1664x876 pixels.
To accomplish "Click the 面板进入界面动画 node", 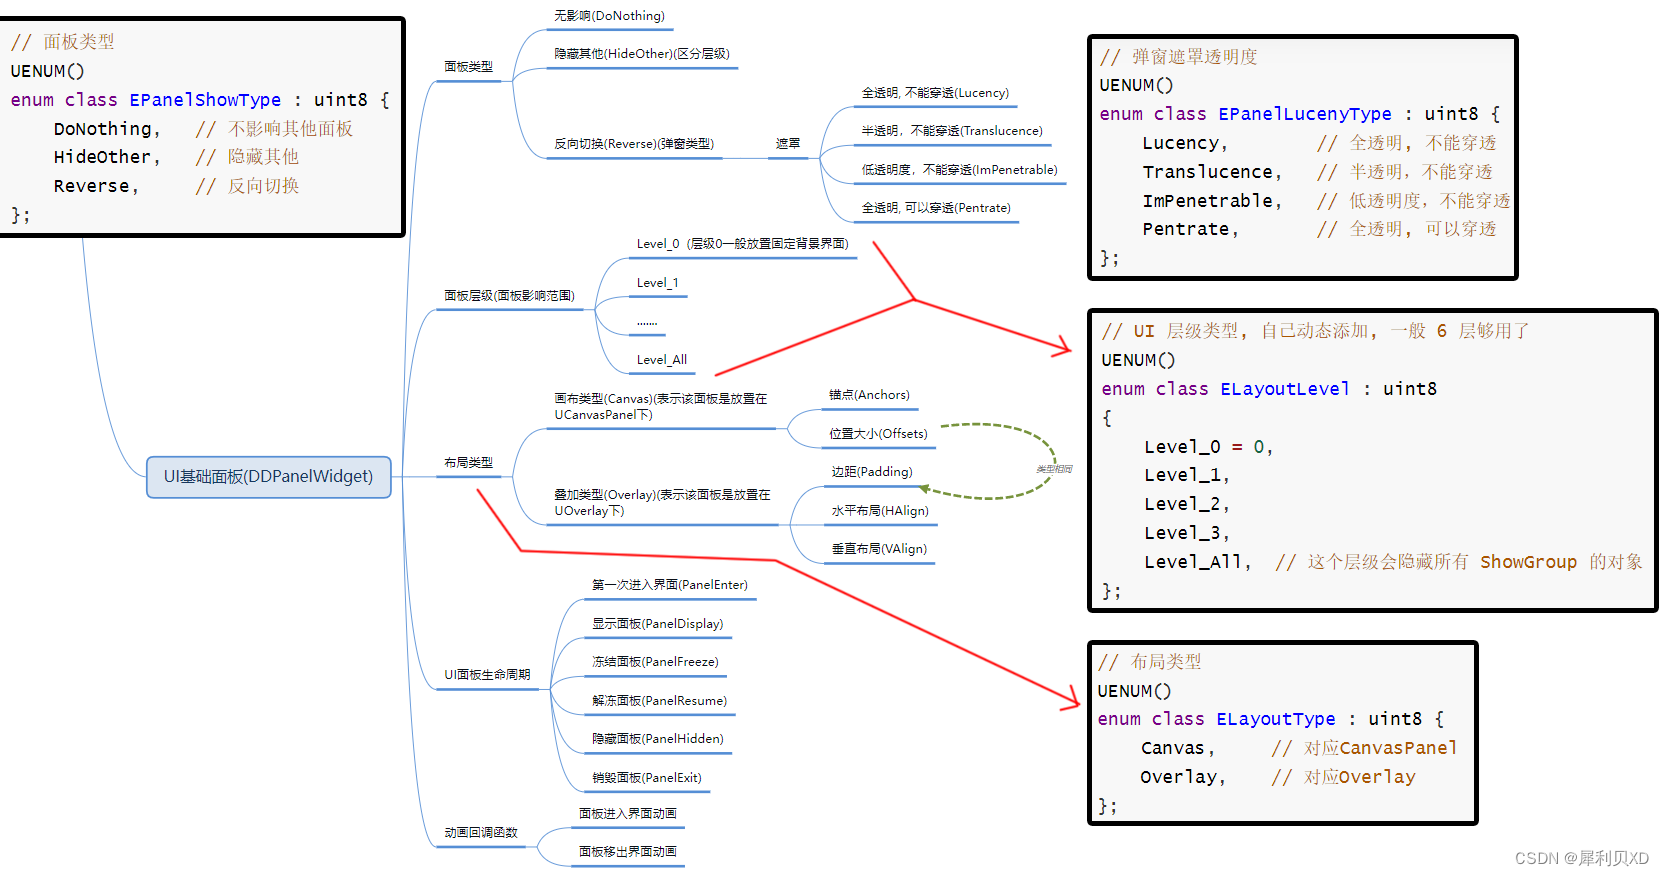I will coord(627,814).
